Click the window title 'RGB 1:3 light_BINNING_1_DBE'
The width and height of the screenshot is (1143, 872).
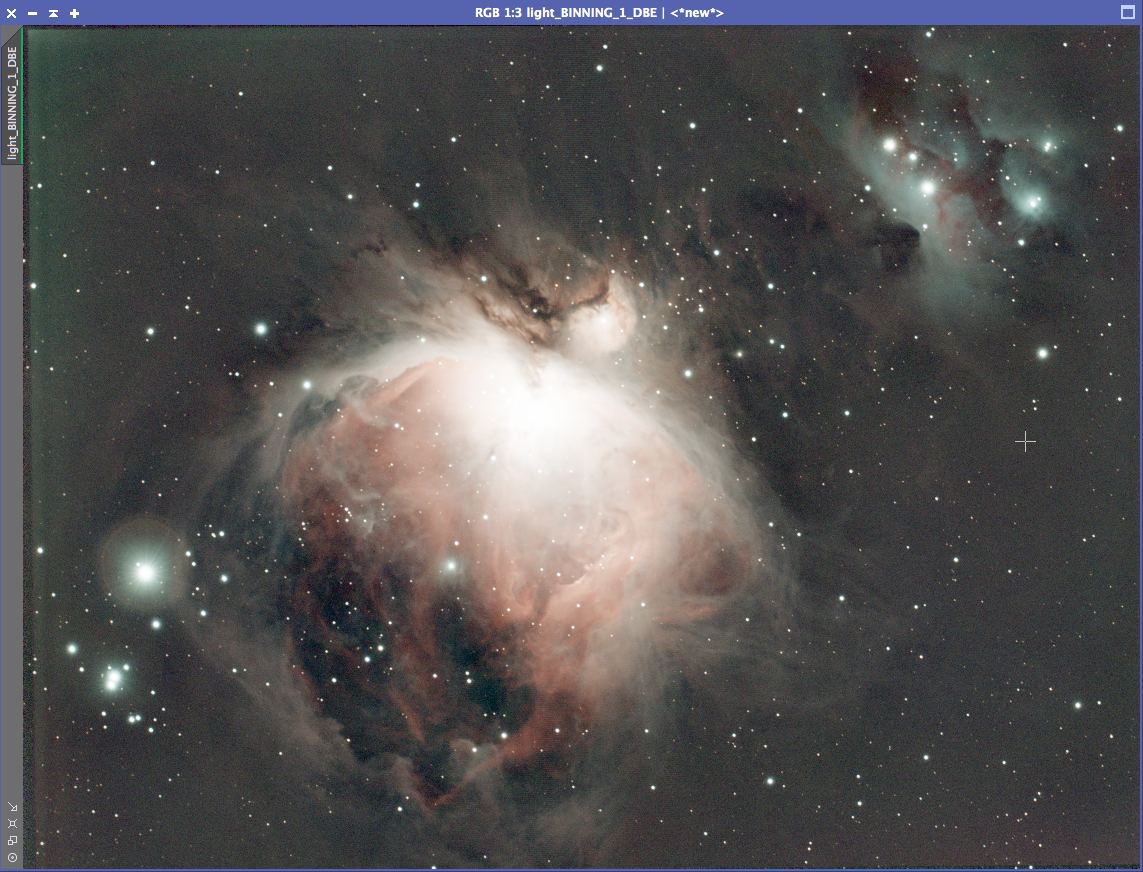tap(598, 13)
